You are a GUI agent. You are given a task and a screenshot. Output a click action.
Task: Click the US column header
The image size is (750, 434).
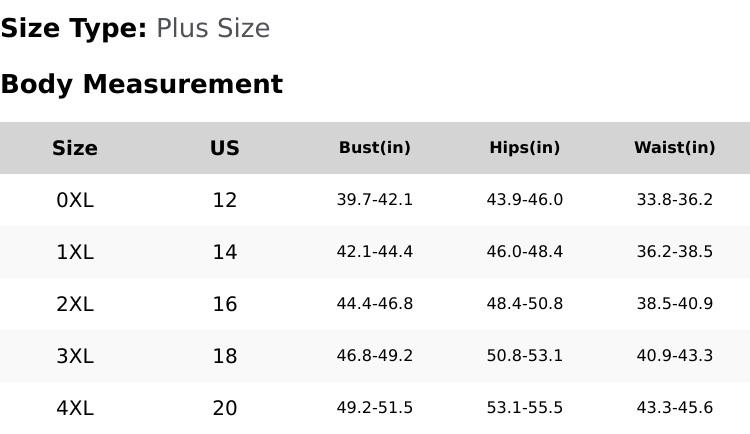[225, 148]
